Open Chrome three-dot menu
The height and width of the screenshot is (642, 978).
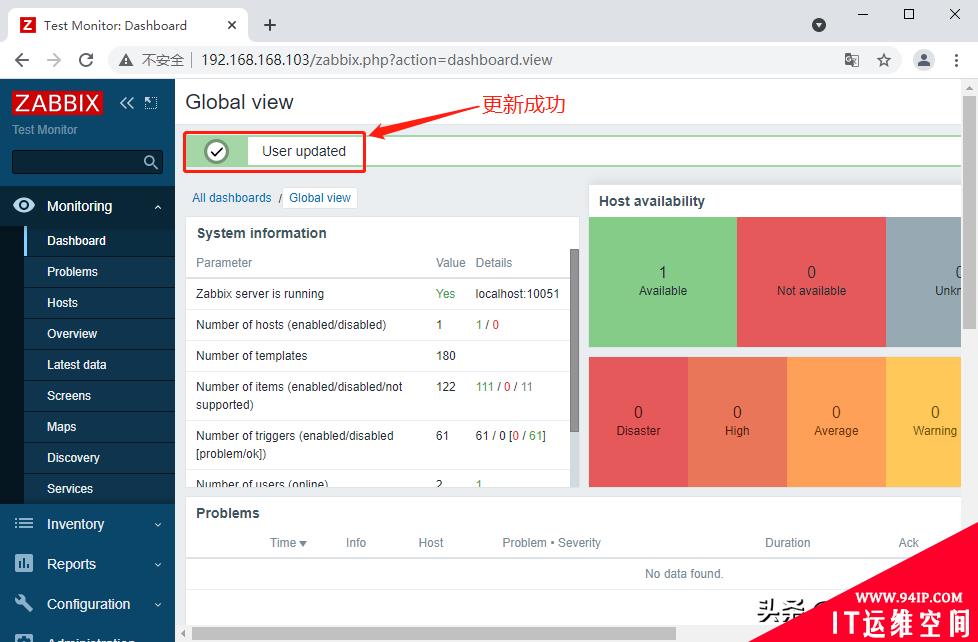956,60
